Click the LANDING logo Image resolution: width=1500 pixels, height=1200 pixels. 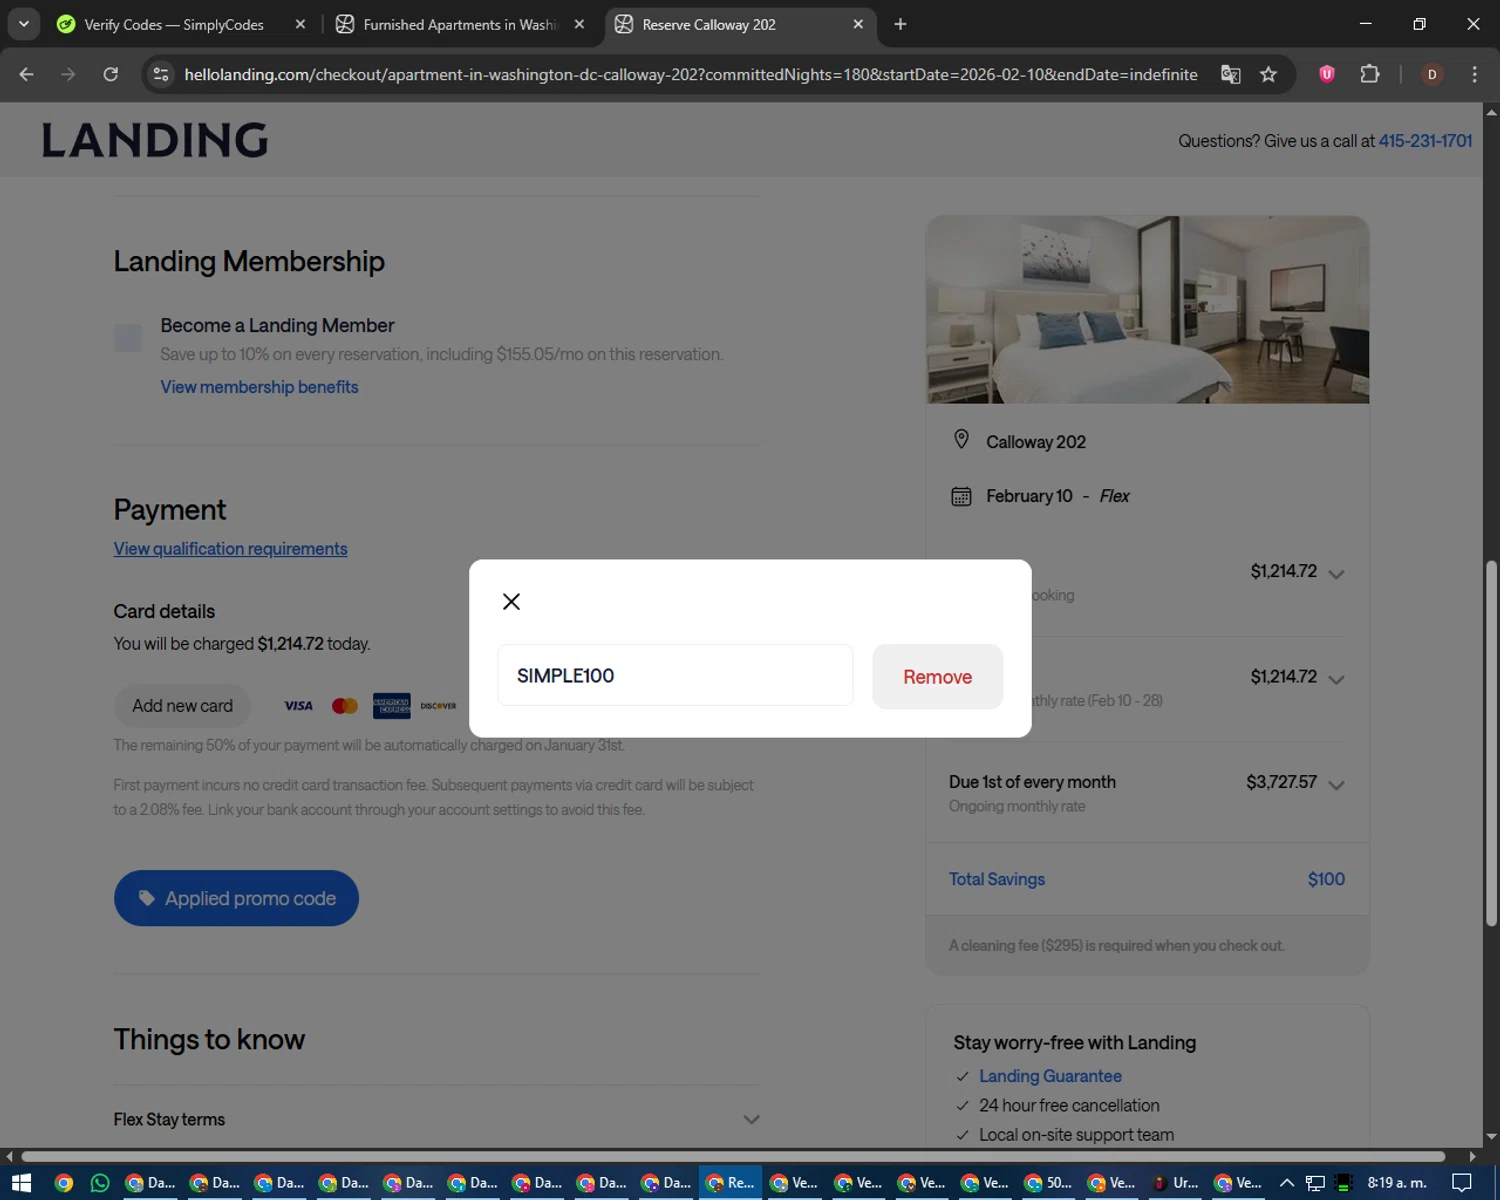155,140
